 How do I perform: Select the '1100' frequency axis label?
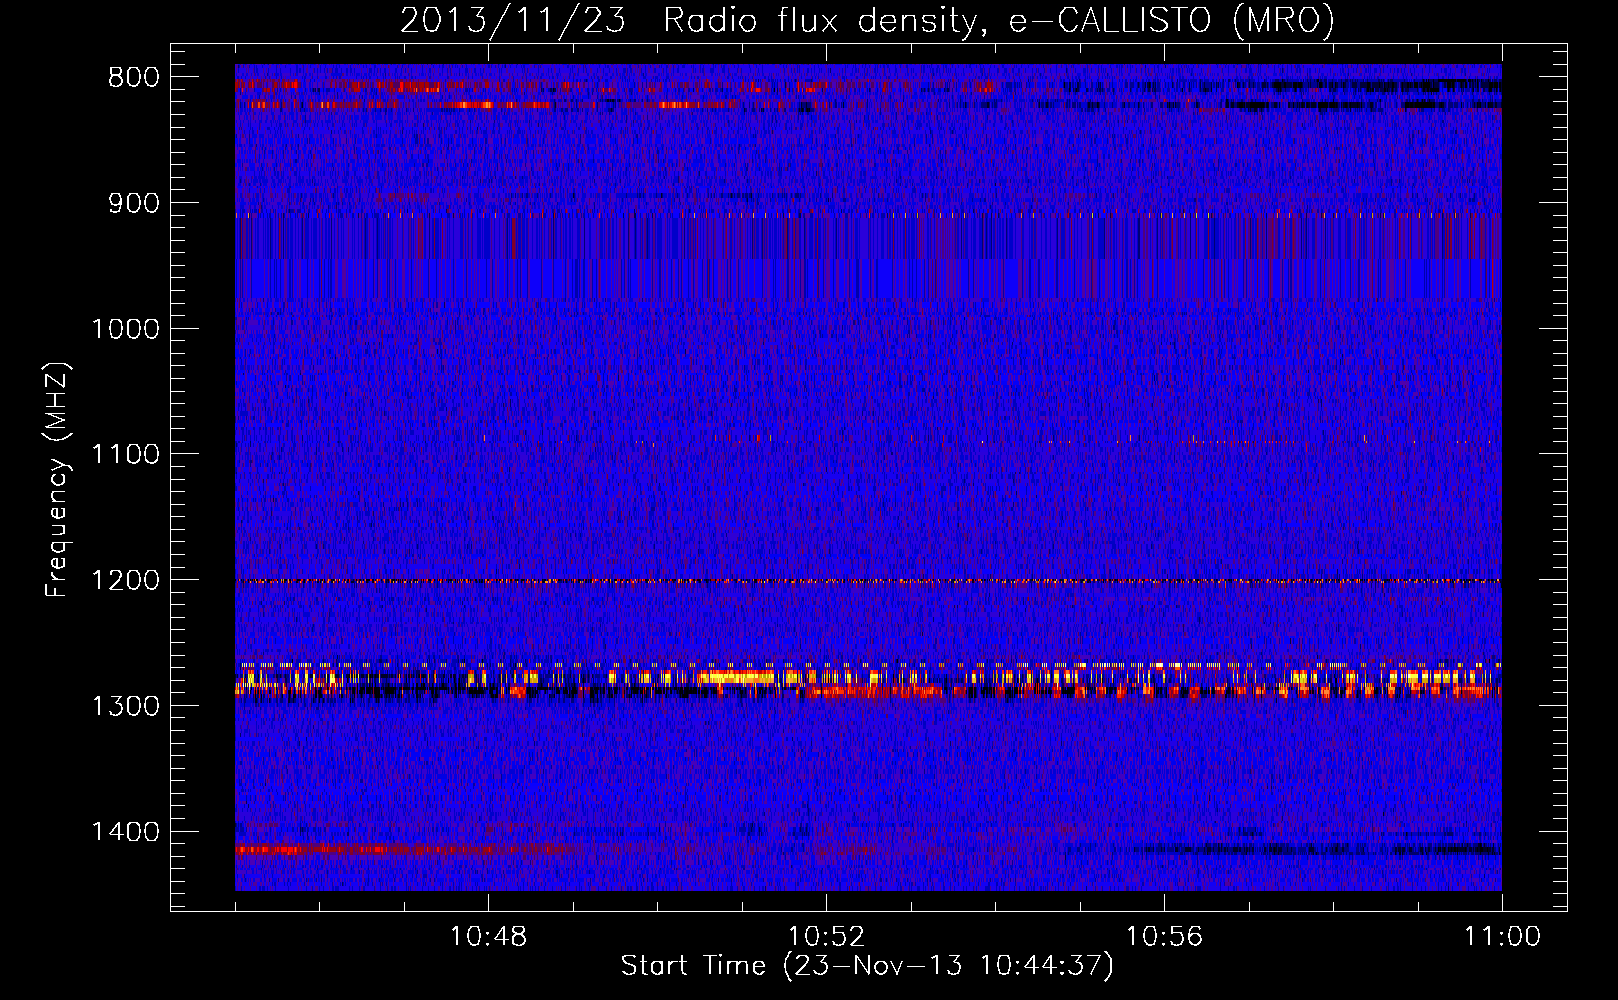pyautogui.click(x=125, y=455)
